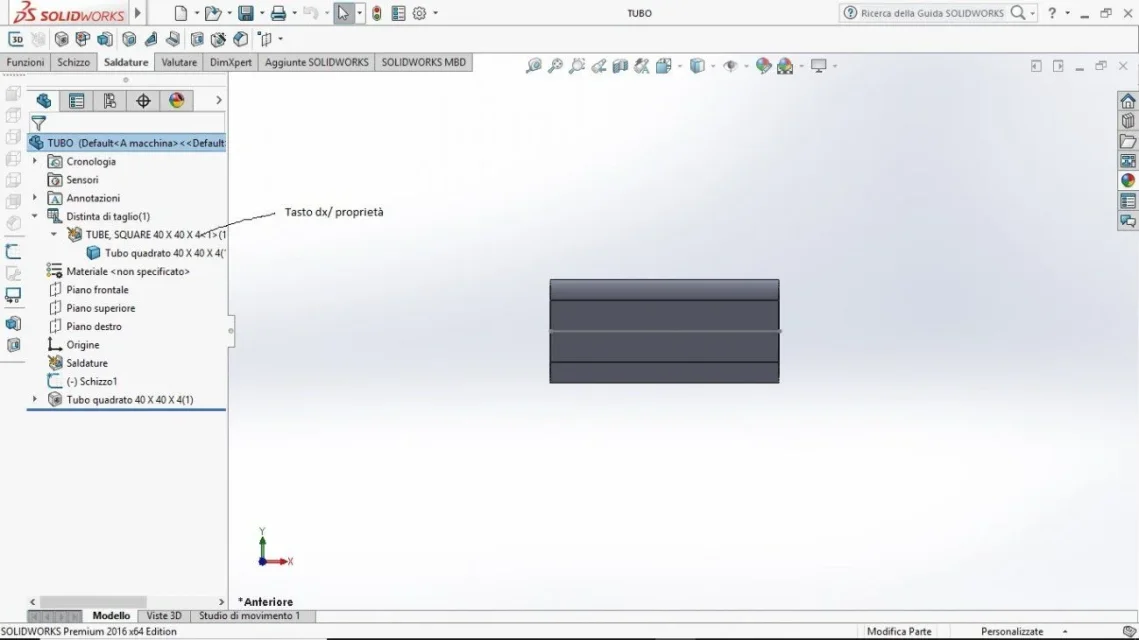Save the part with the floppy disk icon
Screen dimensions: 1139x640
[246, 13]
